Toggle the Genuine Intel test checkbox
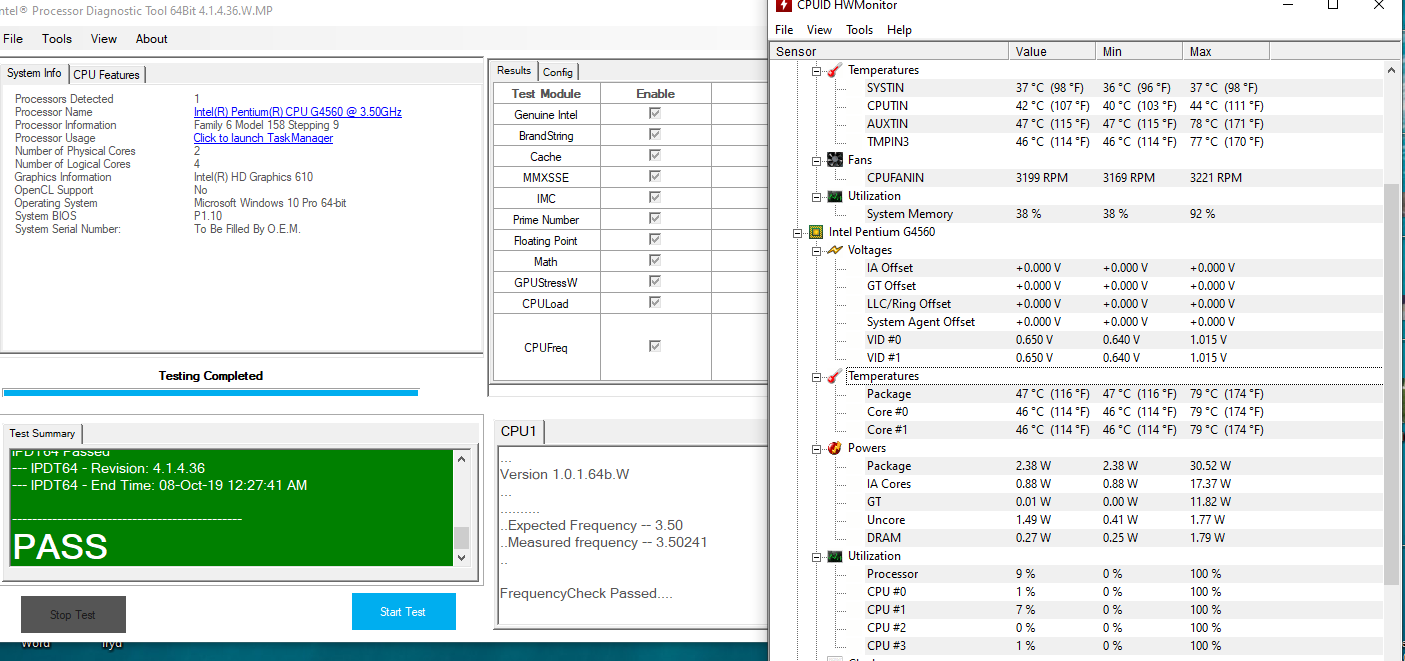The height and width of the screenshot is (661, 1405). pyautogui.click(x=655, y=114)
